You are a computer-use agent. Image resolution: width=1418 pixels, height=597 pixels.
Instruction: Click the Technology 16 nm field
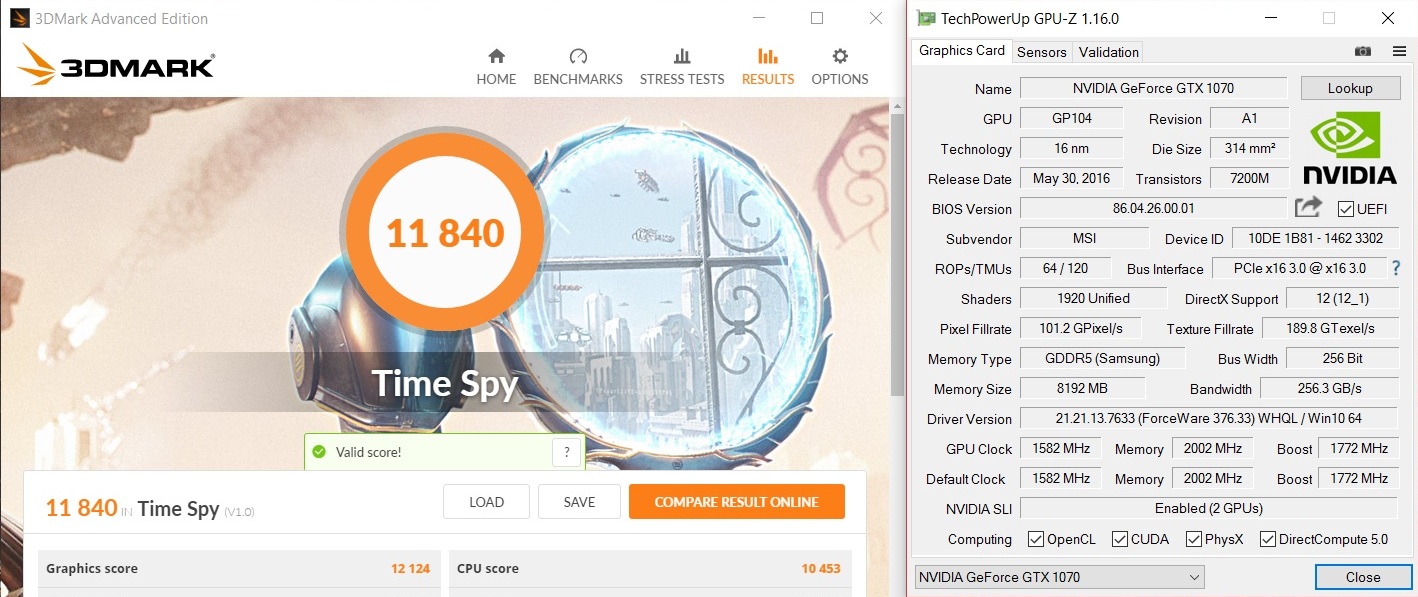point(1071,148)
